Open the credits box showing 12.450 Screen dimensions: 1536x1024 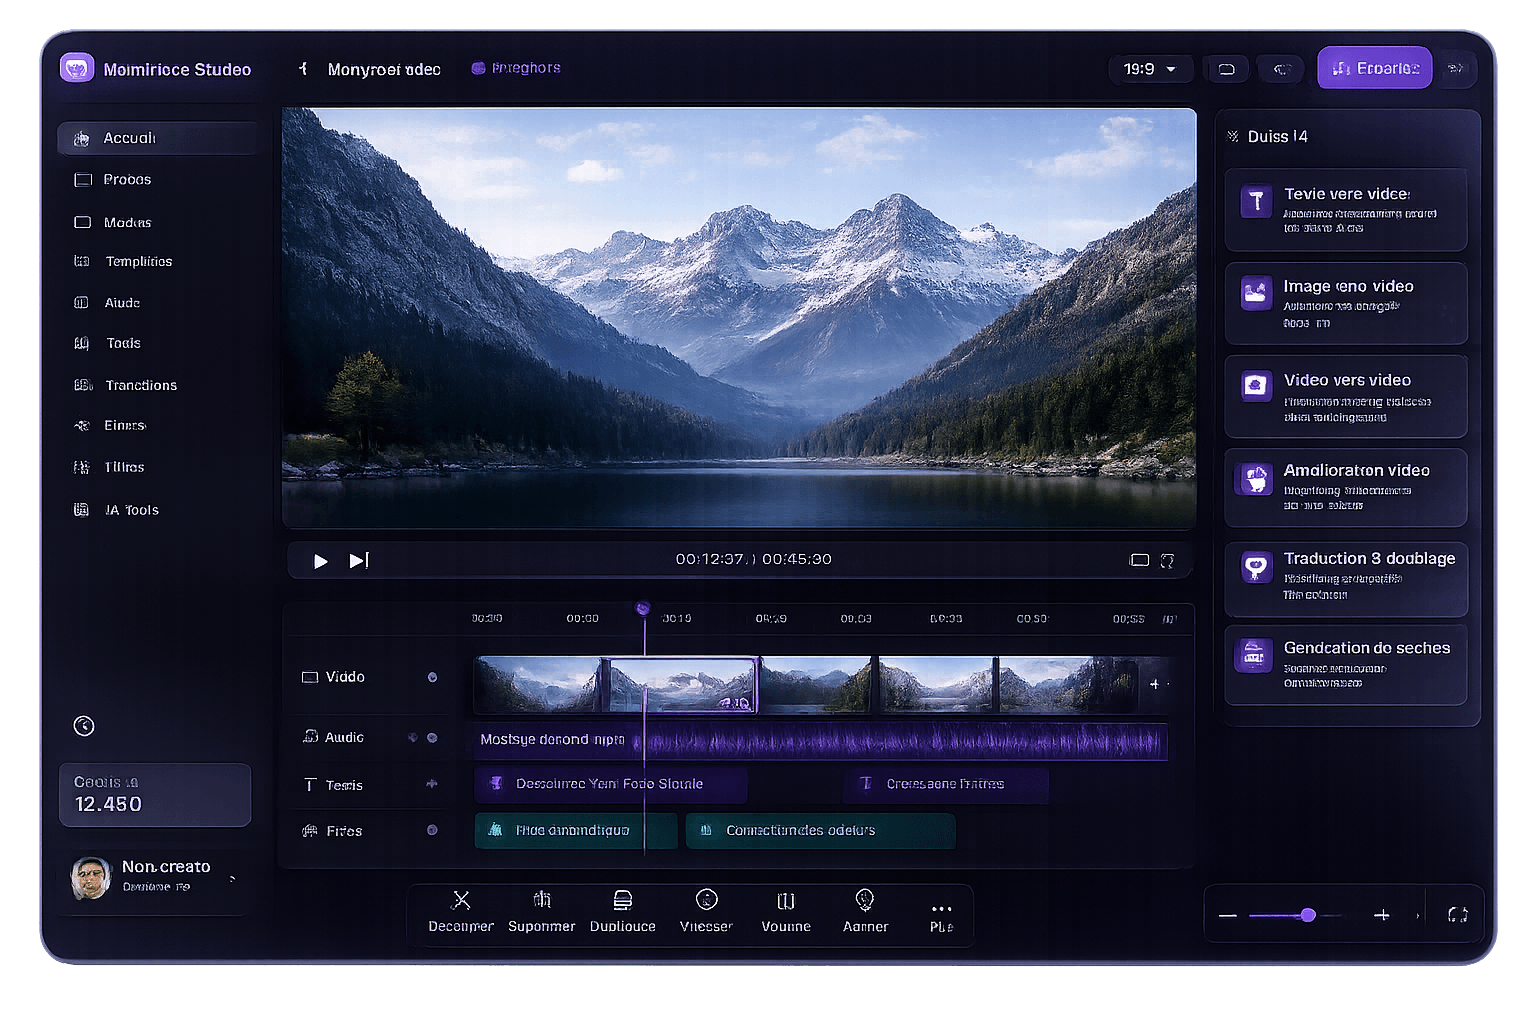155,795
